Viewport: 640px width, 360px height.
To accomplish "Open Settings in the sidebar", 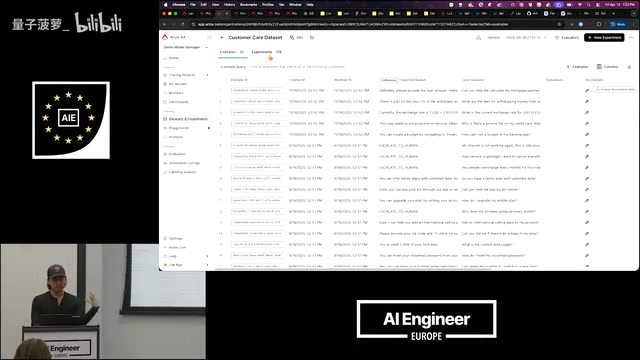I will 176,238.
